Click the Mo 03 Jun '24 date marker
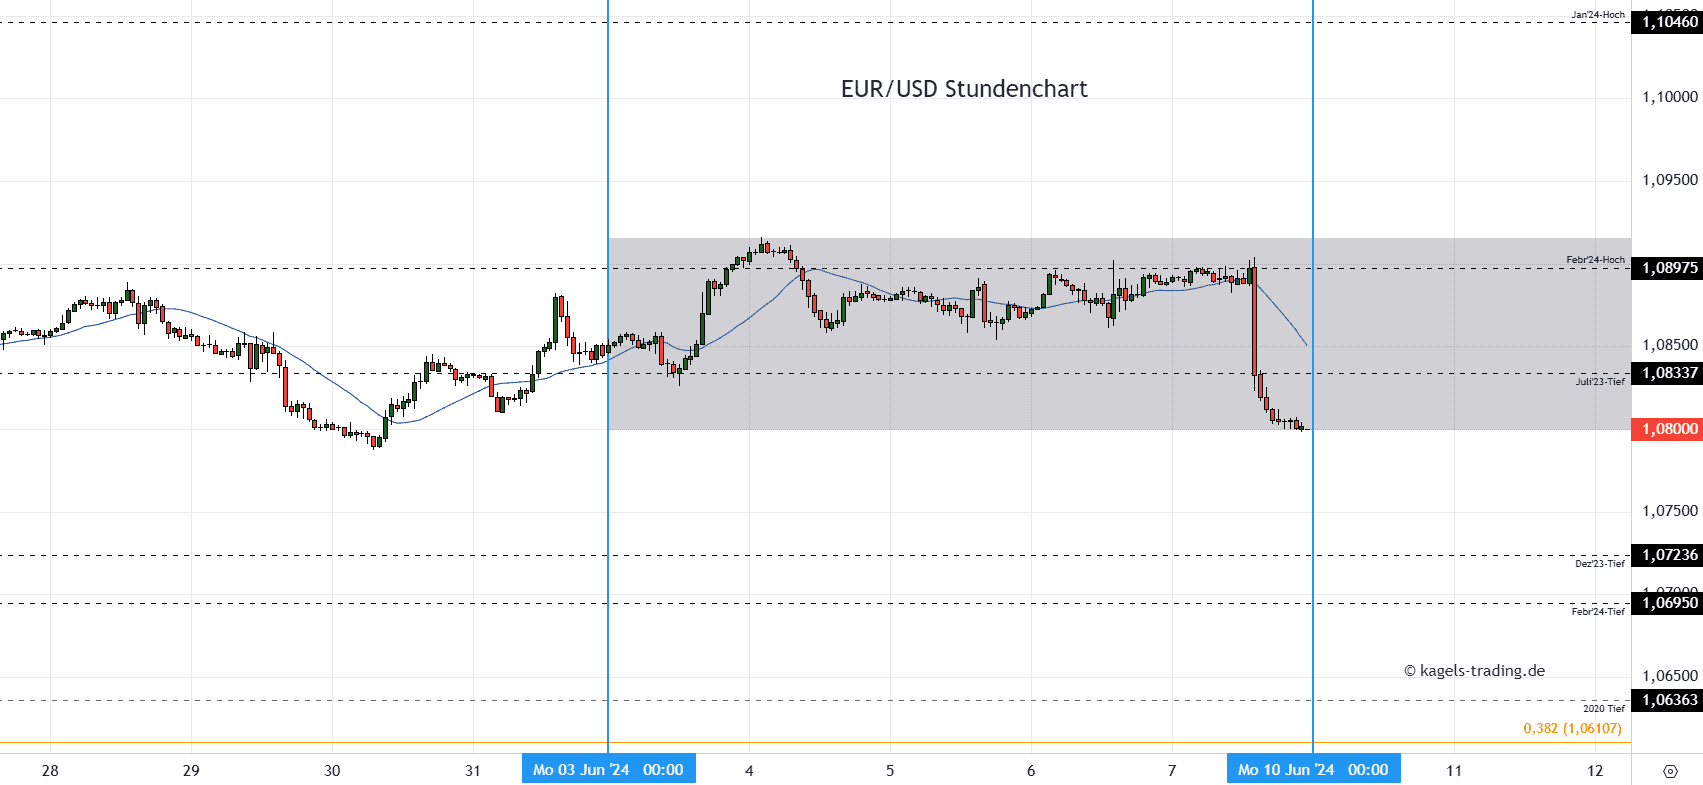 (608, 770)
